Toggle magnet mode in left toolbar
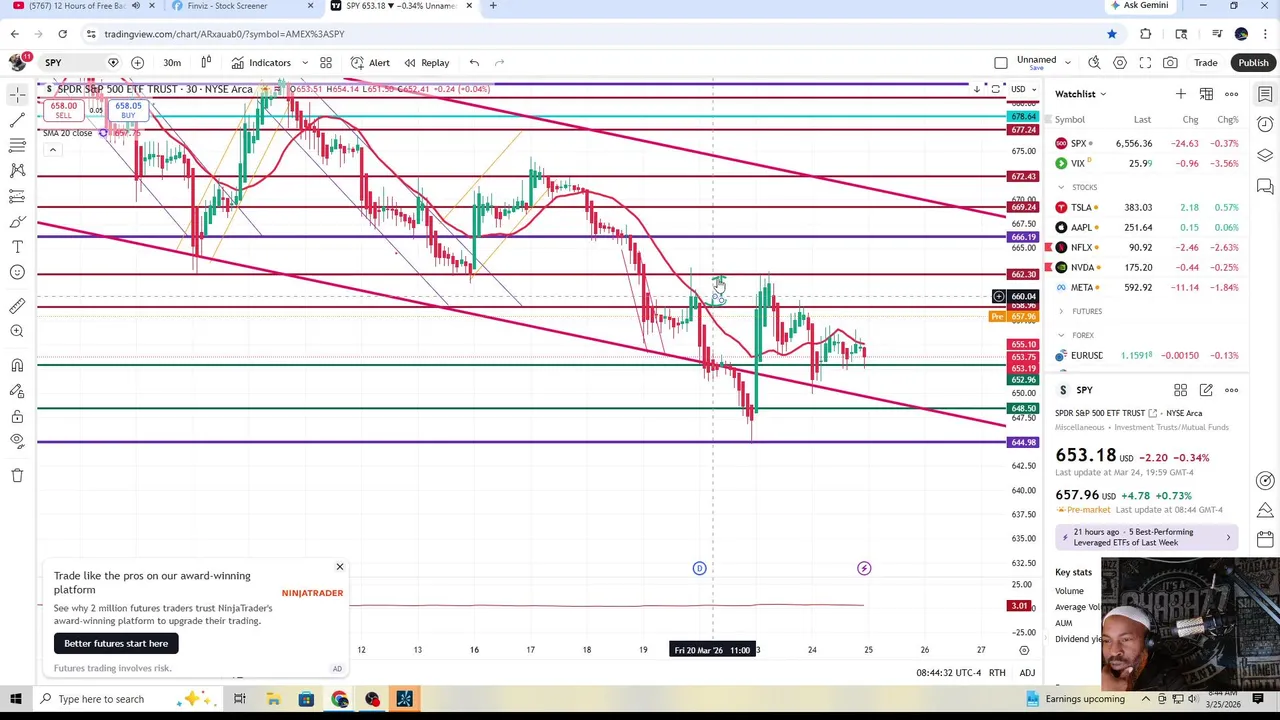The height and width of the screenshot is (720, 1280). point(17,365)
